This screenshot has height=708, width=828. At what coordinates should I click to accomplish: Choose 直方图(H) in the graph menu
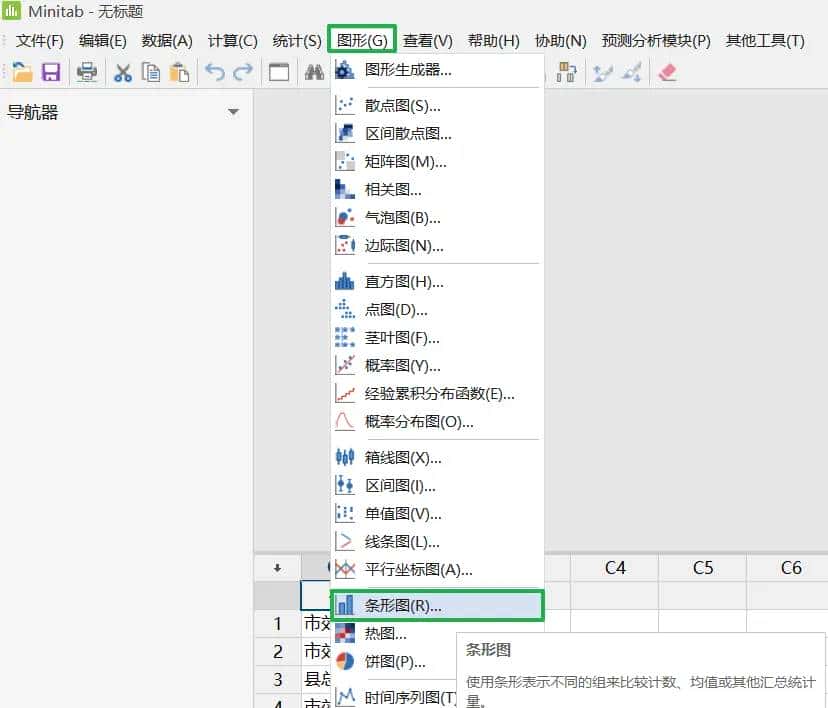(399, 281)
